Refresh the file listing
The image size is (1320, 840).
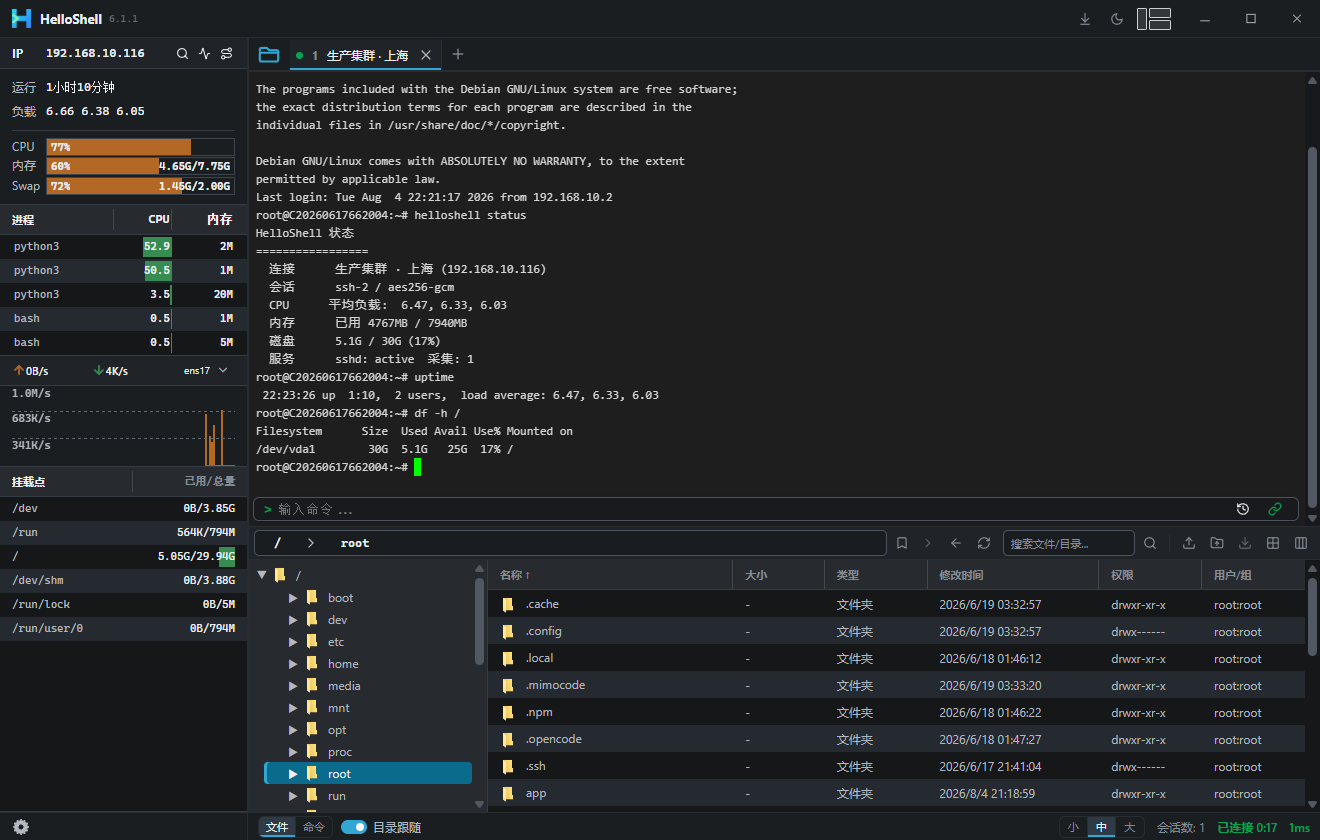(x=984, y=543)
